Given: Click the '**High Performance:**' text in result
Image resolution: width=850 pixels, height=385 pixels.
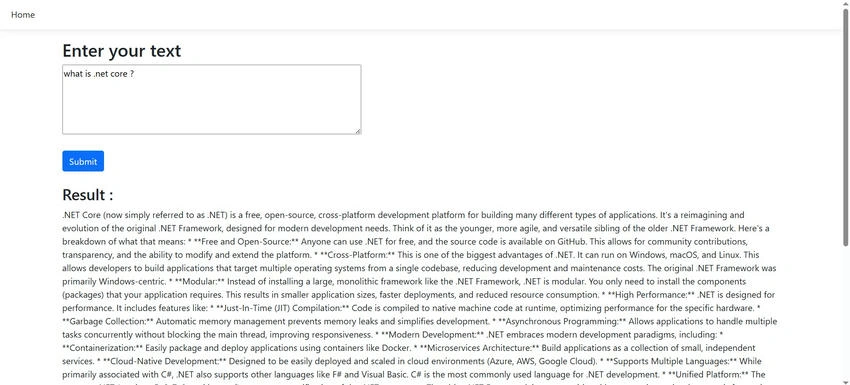Looking at the screenshot, I should click(x=652, y=294).
